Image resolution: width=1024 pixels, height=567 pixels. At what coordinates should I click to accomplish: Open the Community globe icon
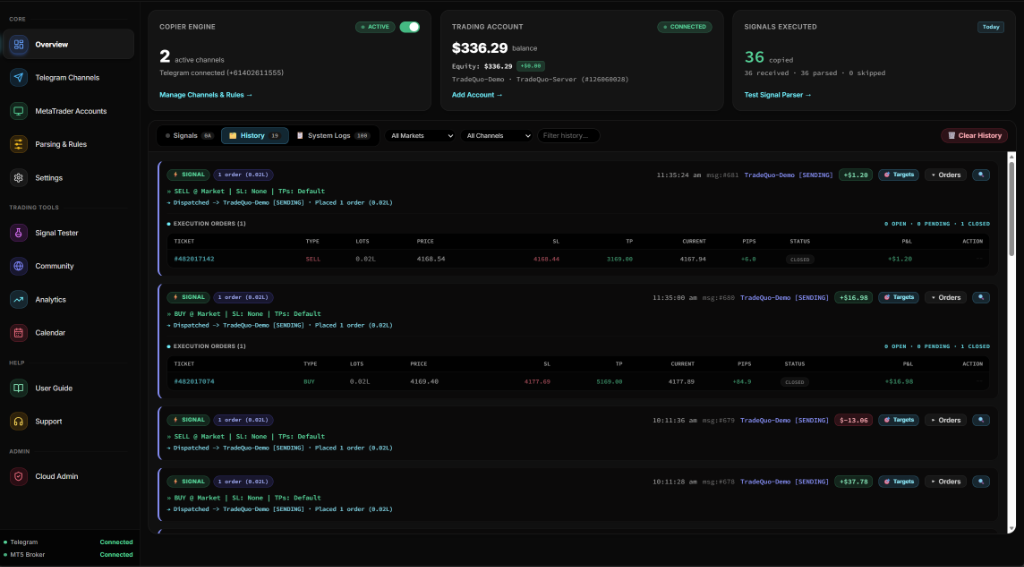click(18, 266)
